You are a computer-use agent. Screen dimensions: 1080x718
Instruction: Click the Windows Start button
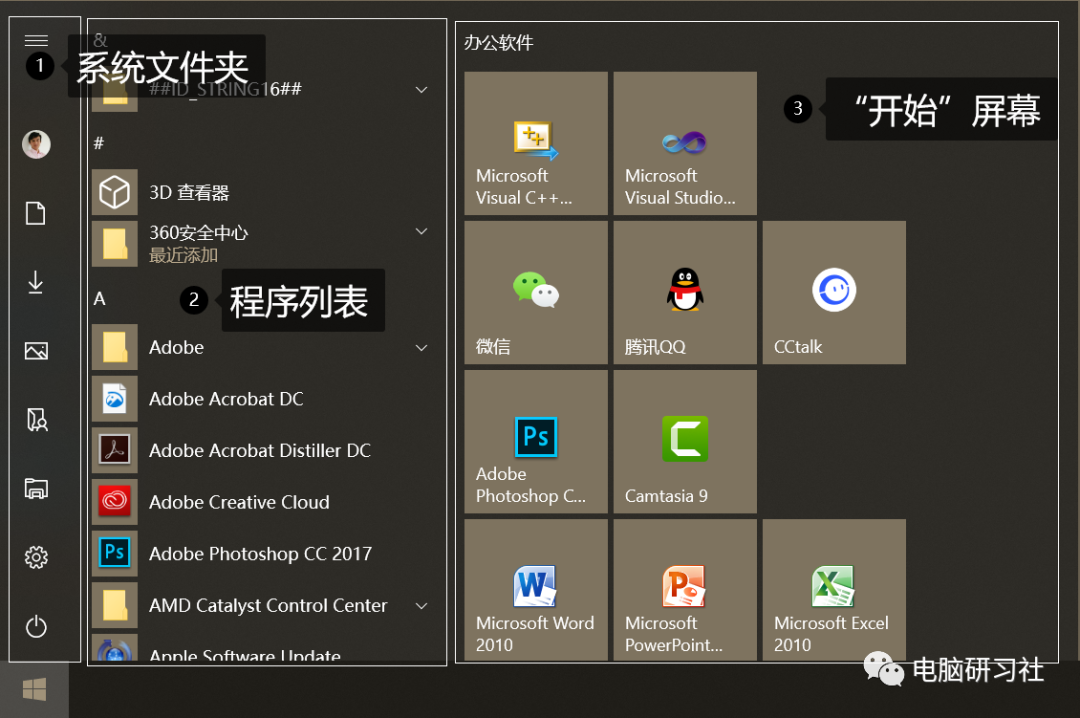(34, 689)
